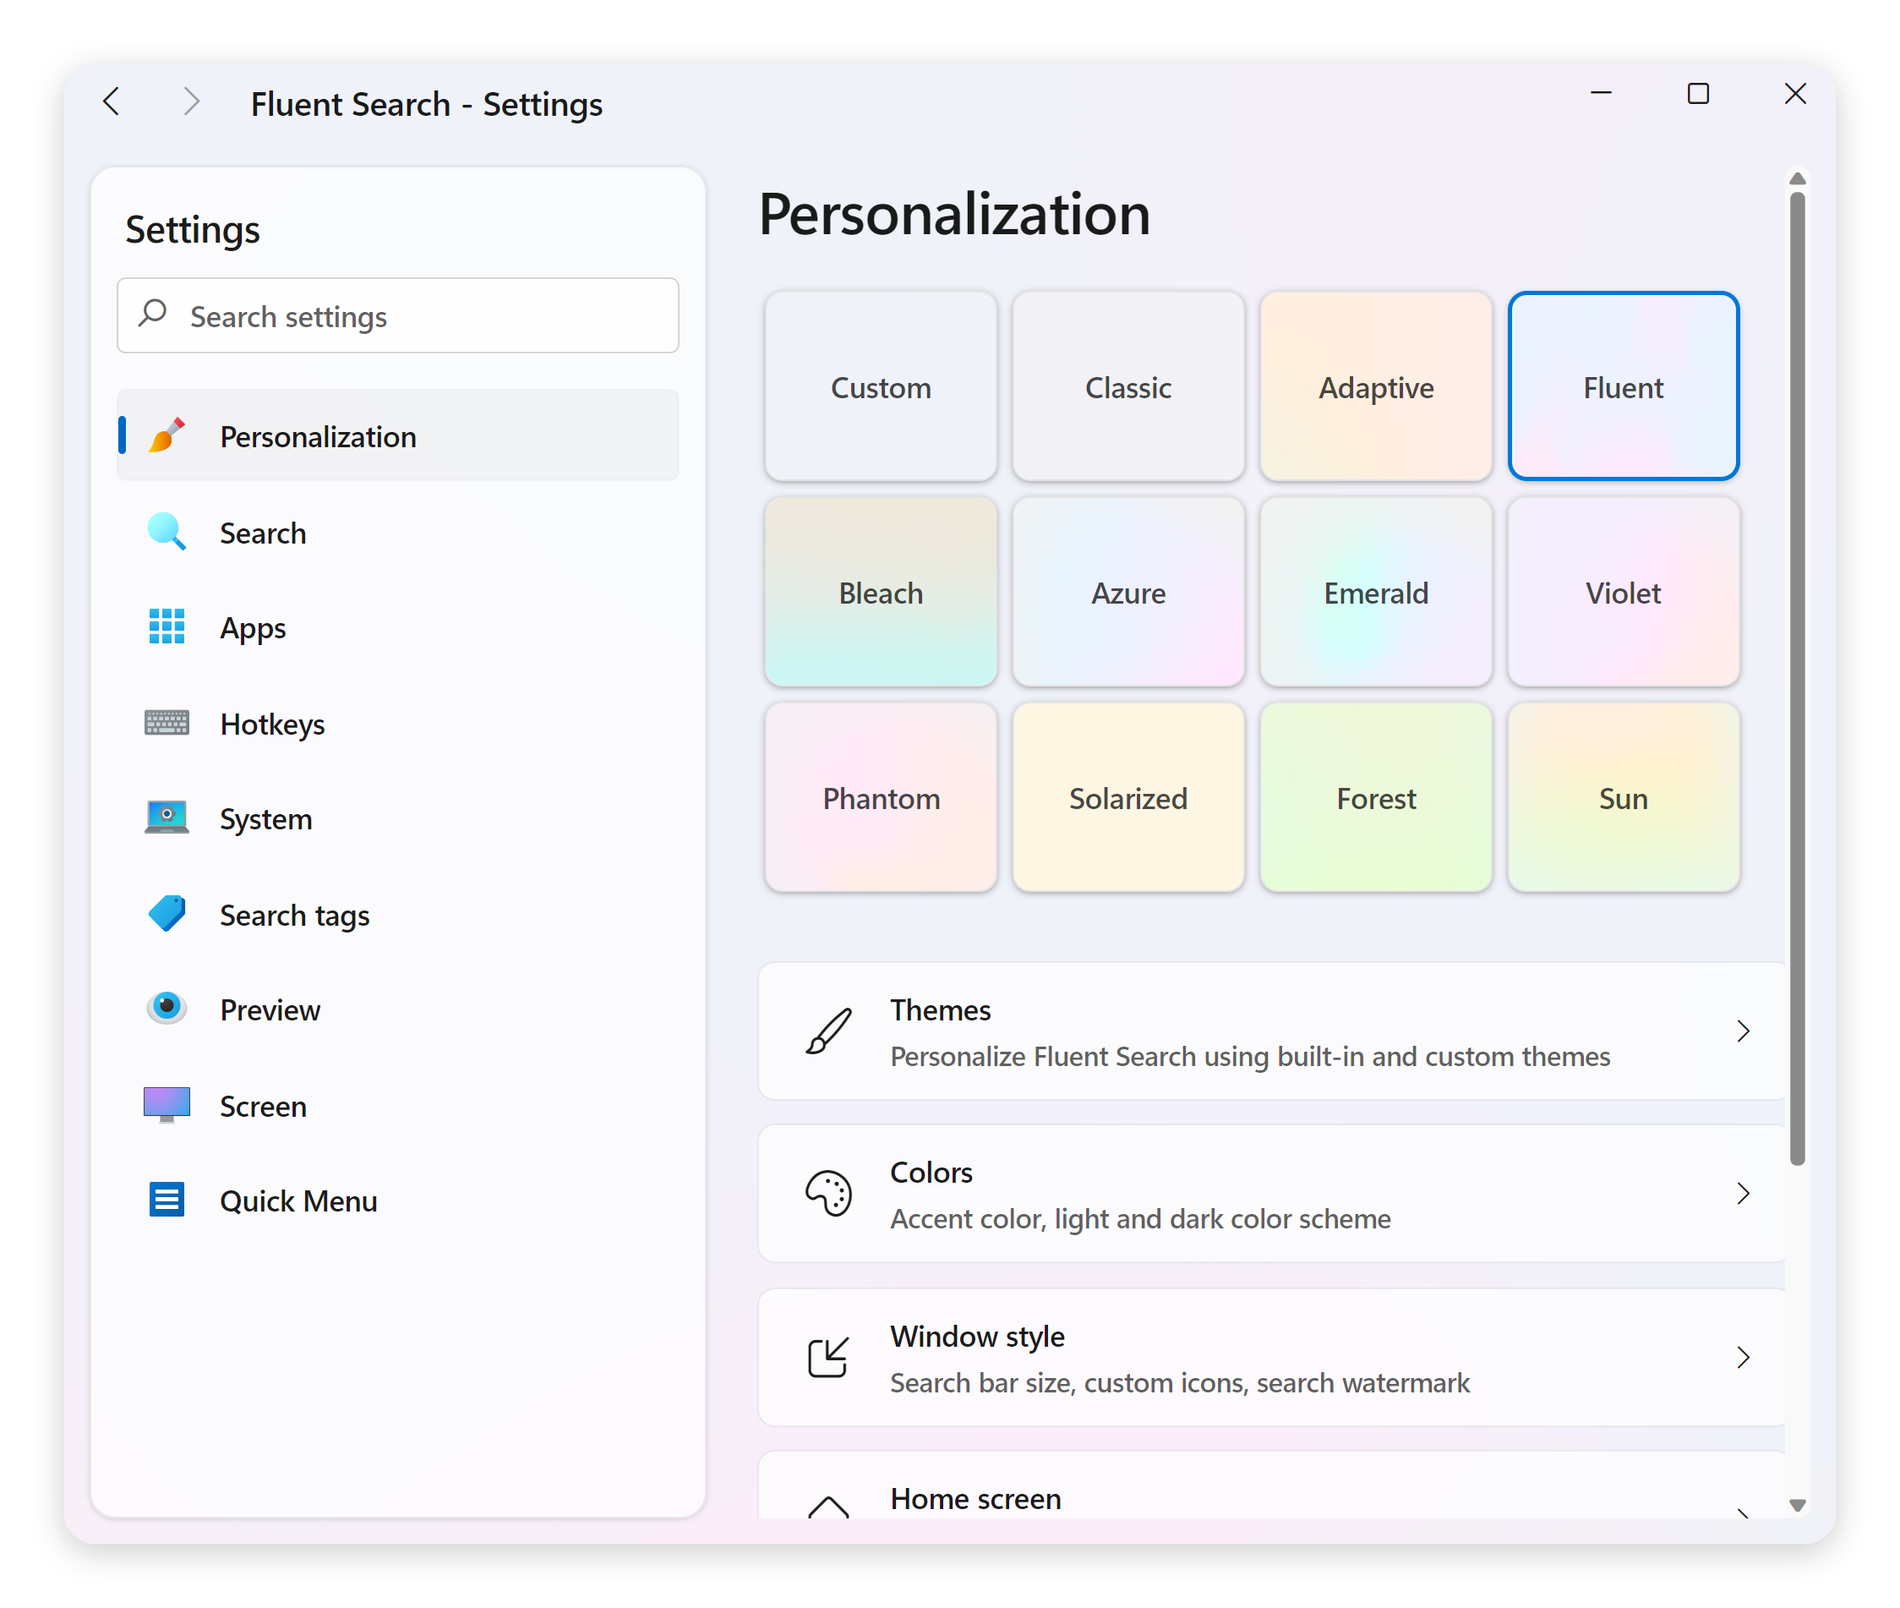The image size is (1900, 1608).
Task: Click into the Search settings field
Action: pyautogui.click(x=398, y=315)
